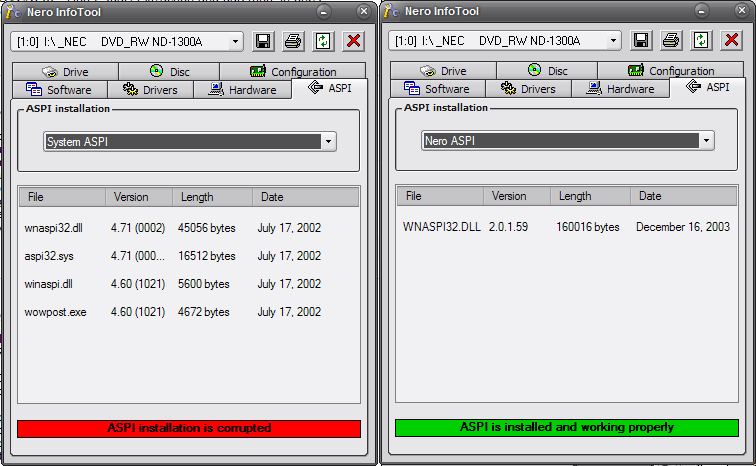Screen dimensions: 756x466
Task: Switch to Drive tab in left window
Action: tap(66, 72)
